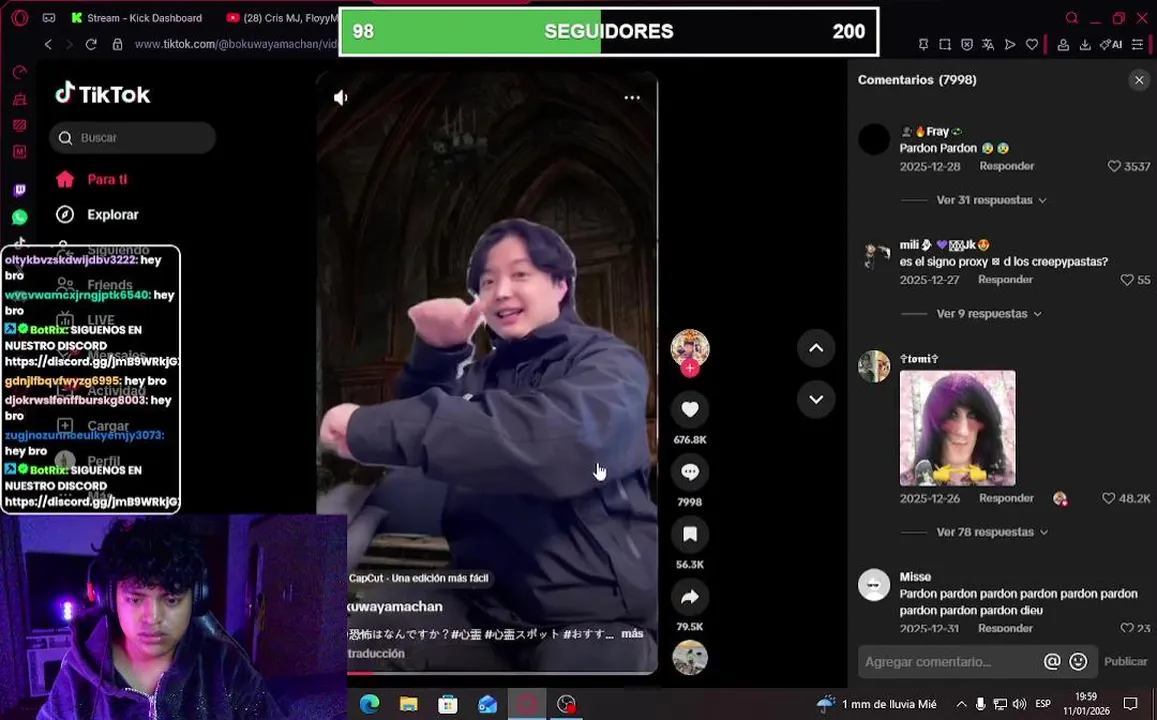
Task: Open Twitch from the Opera sidebar
Action: pos(19,190)
